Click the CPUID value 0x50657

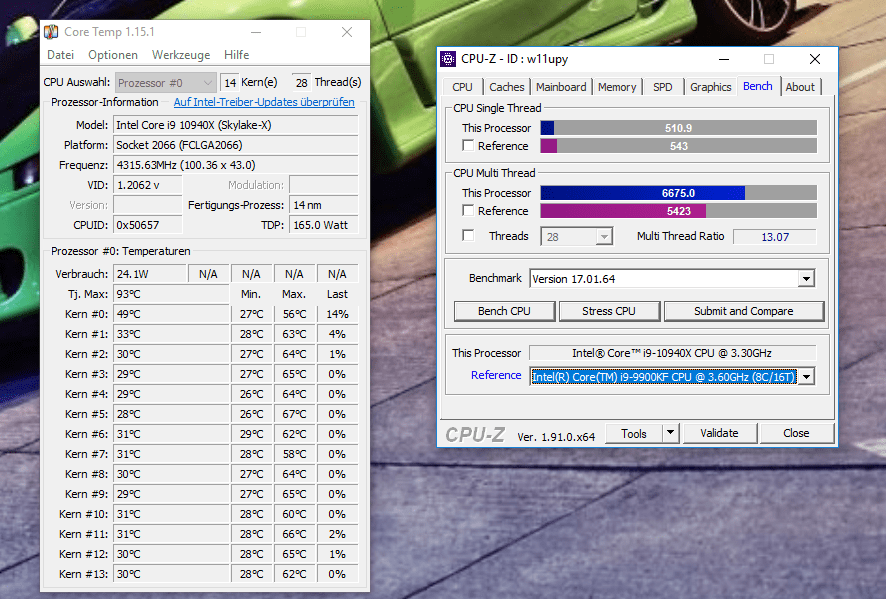147,225
